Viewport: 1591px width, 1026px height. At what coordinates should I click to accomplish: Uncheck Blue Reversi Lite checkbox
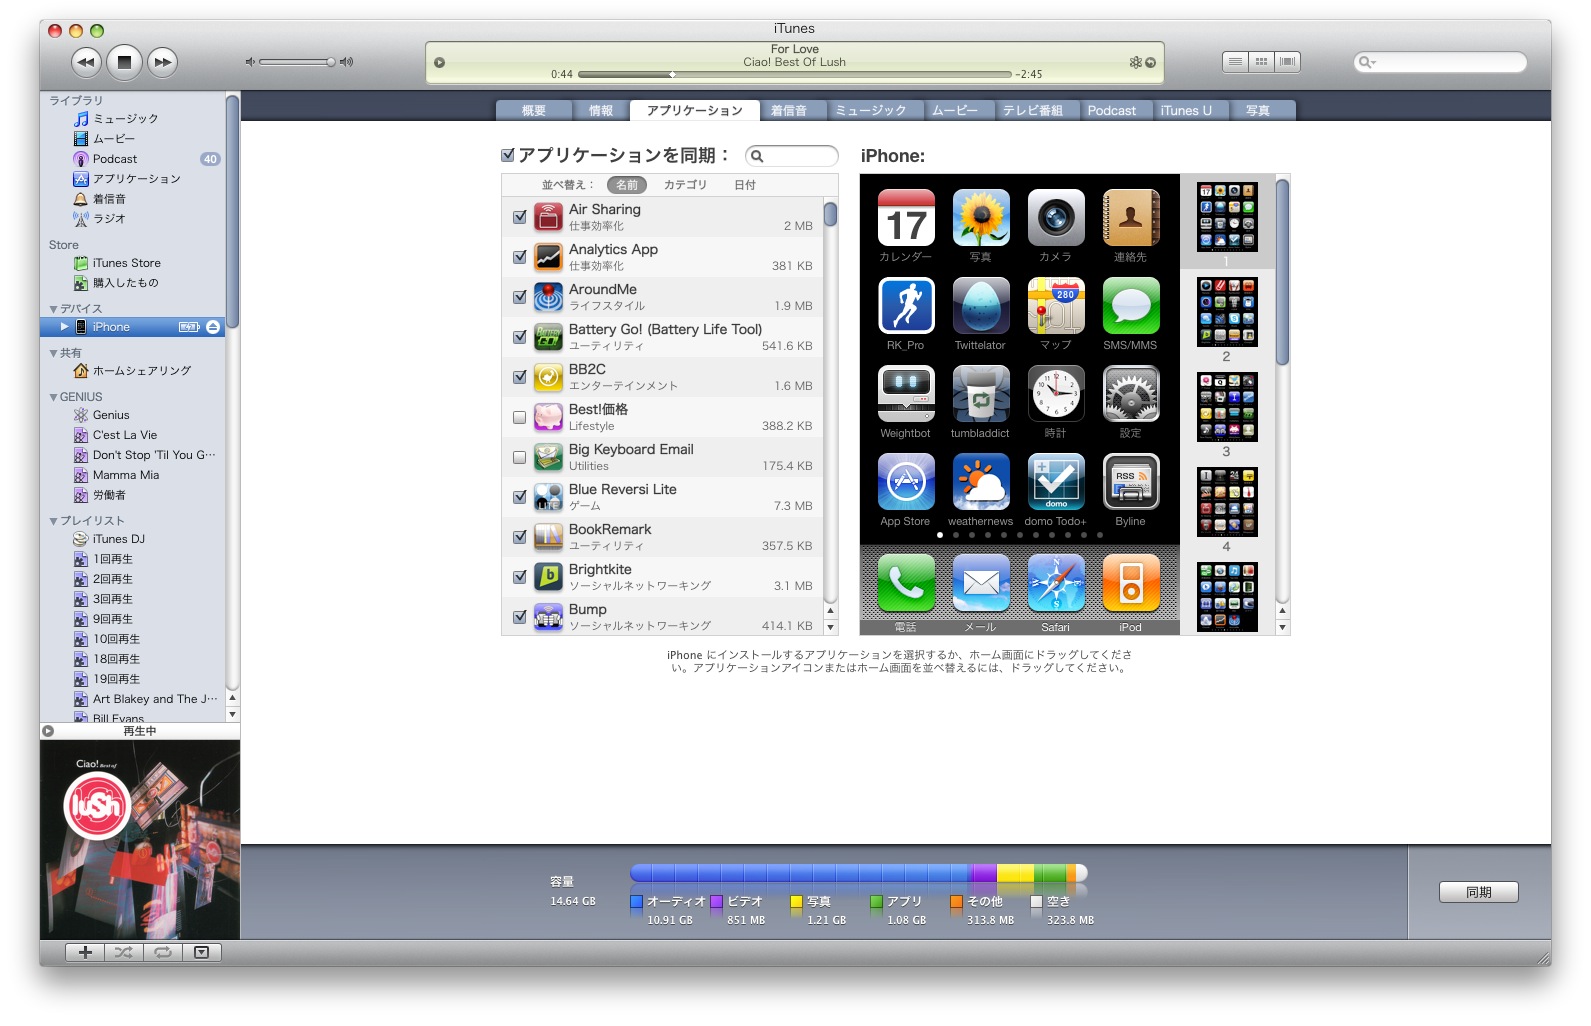pos(519,497)
